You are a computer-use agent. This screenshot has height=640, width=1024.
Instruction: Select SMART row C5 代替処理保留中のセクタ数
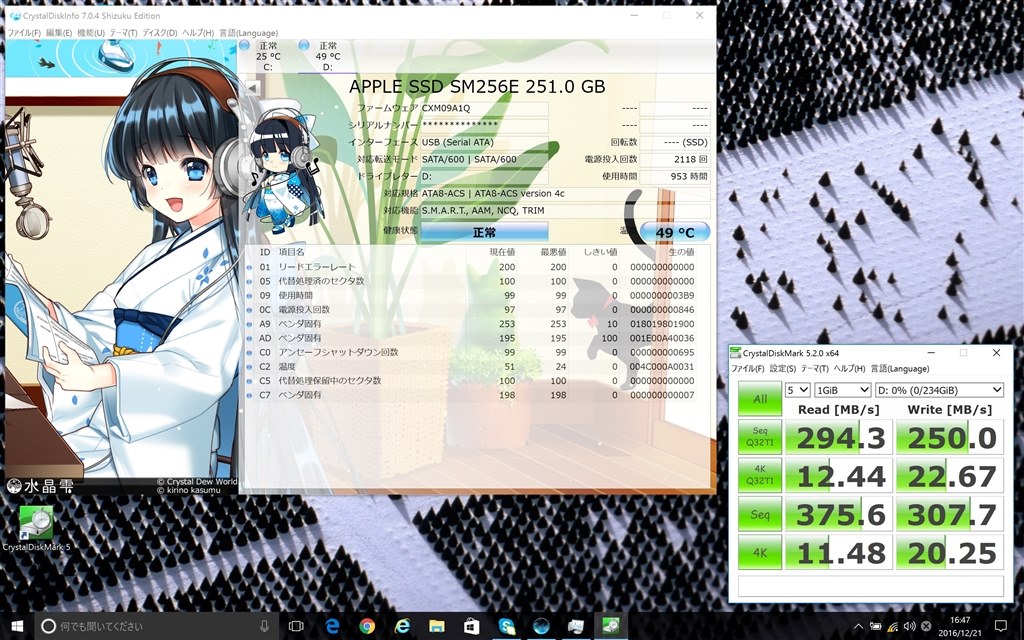pos(470,380)
